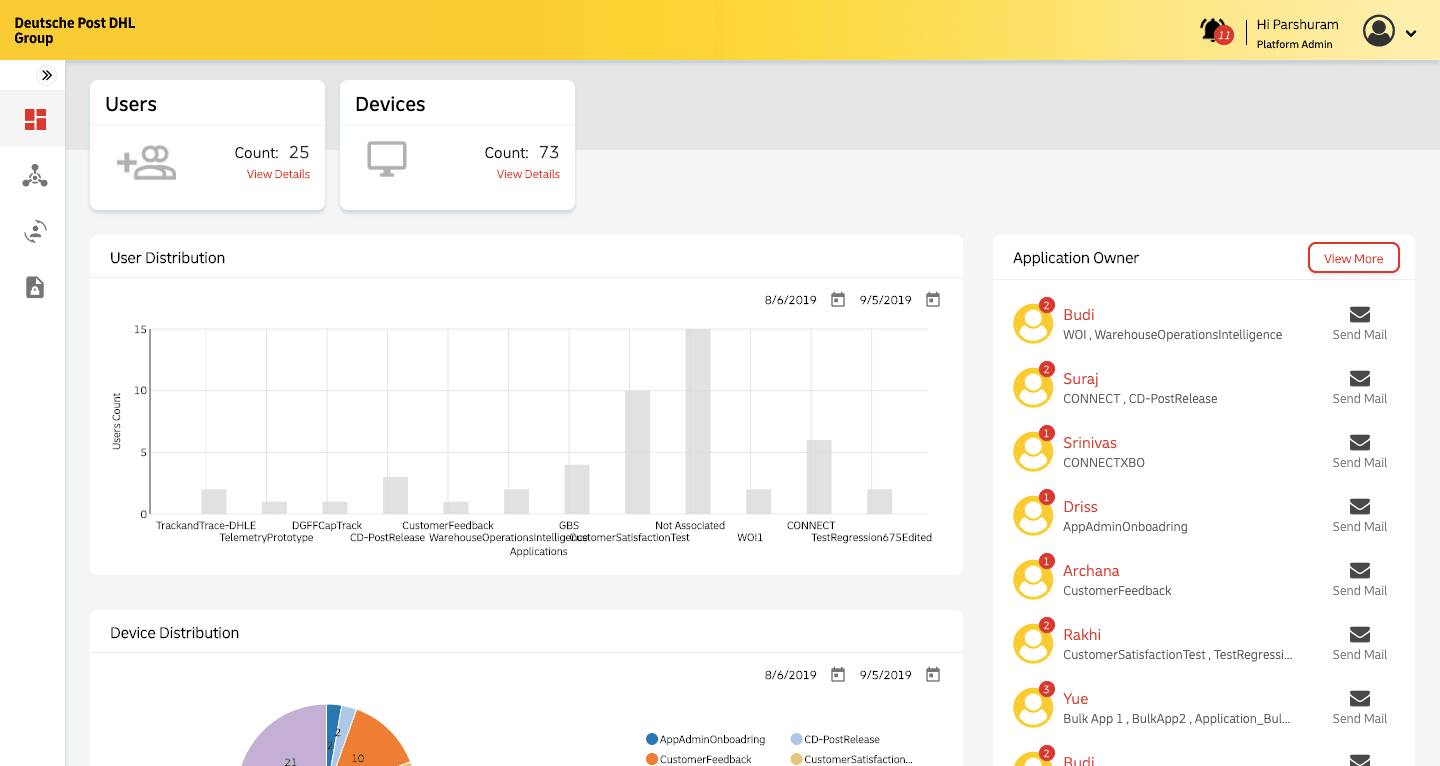Image resolution: width=1440 pixels, height=766 pixels.
Task: Click the CONNECT bar in user chart
Action: (x=819, y=477)
